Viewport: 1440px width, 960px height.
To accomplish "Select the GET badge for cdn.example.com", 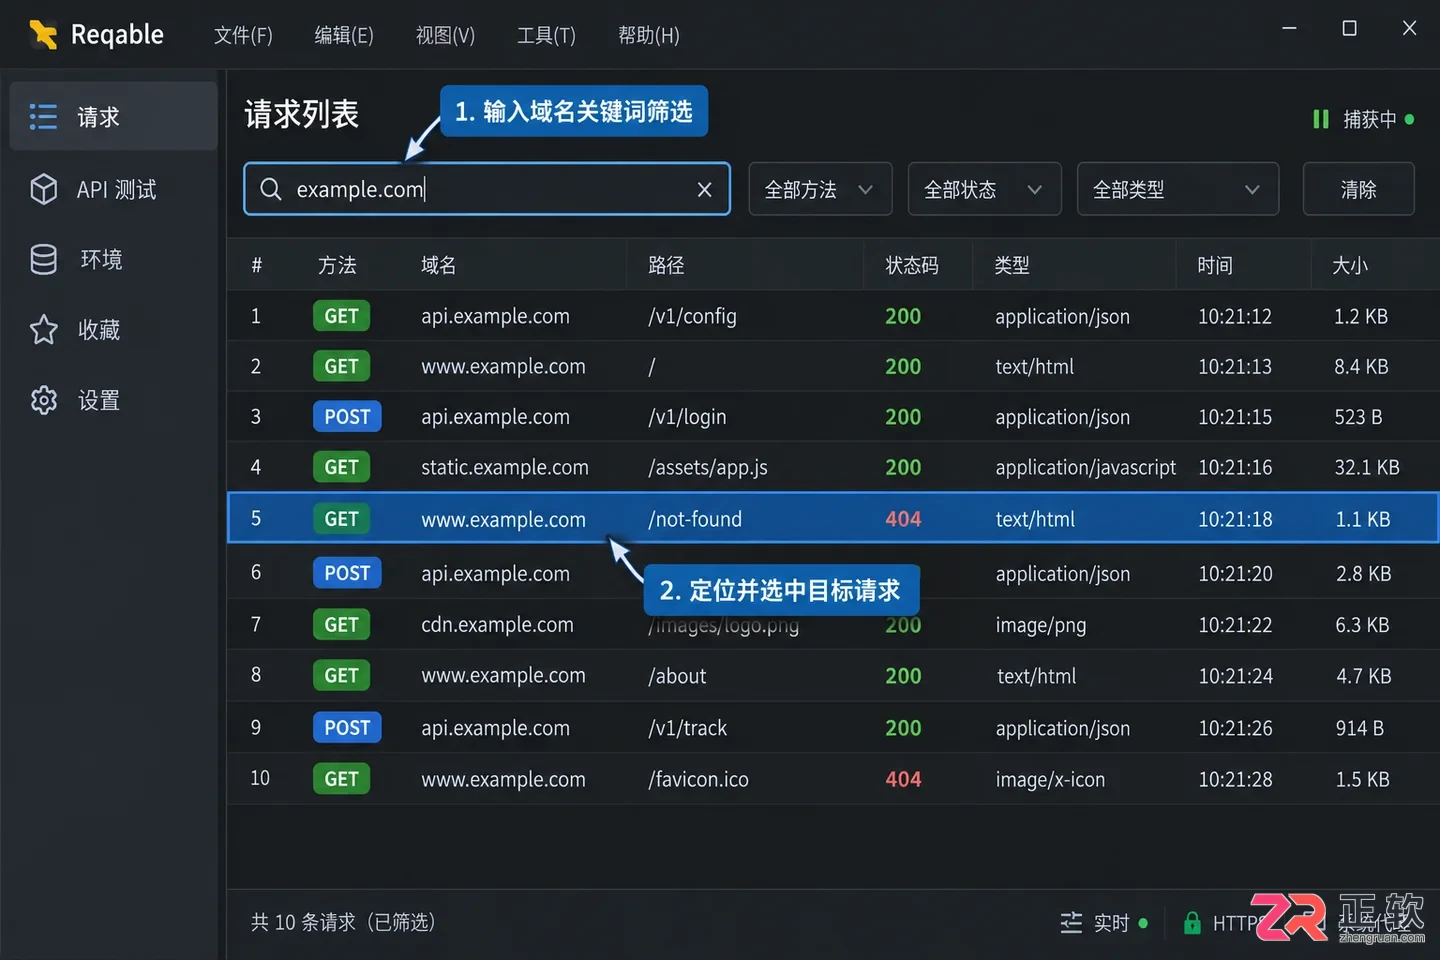I will 341,624.
